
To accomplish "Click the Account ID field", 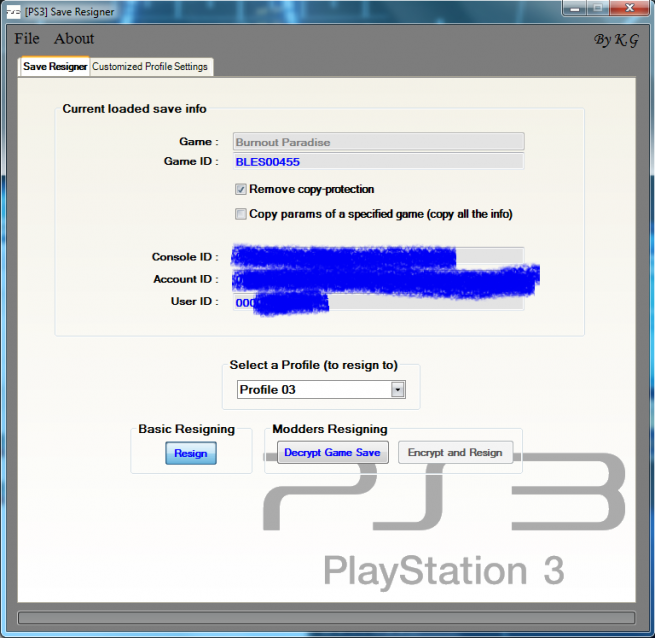I will click(378, 279).
